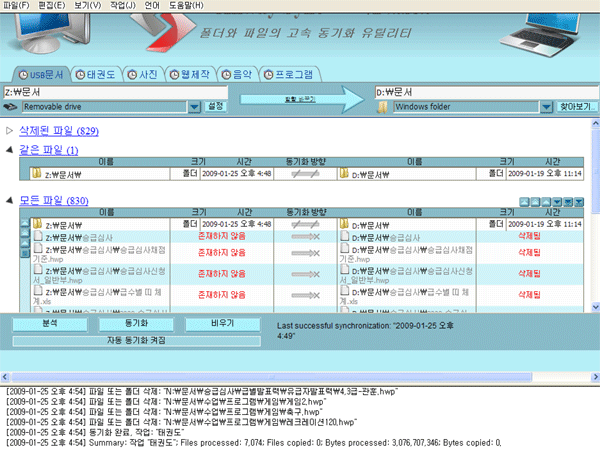Click the 비우기 clear button
Image resolution: width=600 pixels, height=452 pixels.
click(223, 324)
